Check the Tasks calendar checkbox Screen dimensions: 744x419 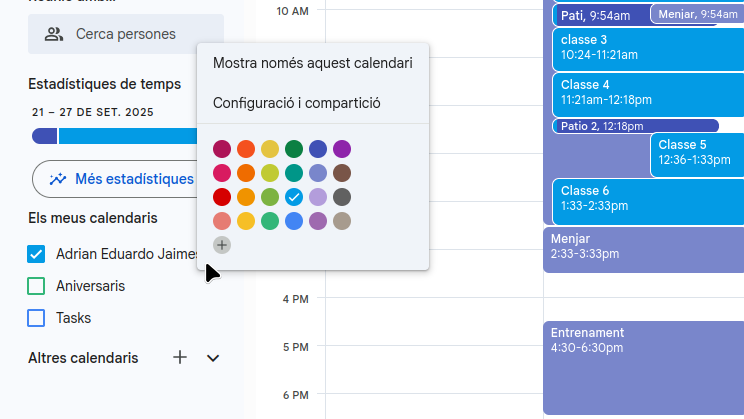point(37,318)
